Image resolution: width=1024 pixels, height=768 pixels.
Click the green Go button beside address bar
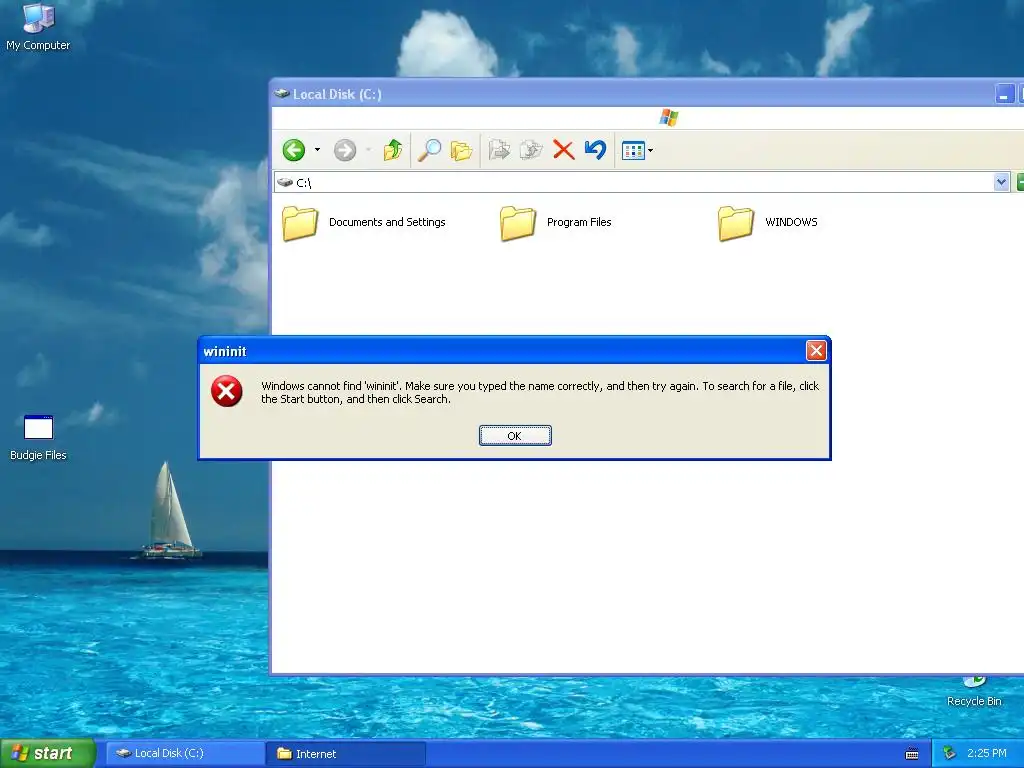click(x=1019, y=182)
